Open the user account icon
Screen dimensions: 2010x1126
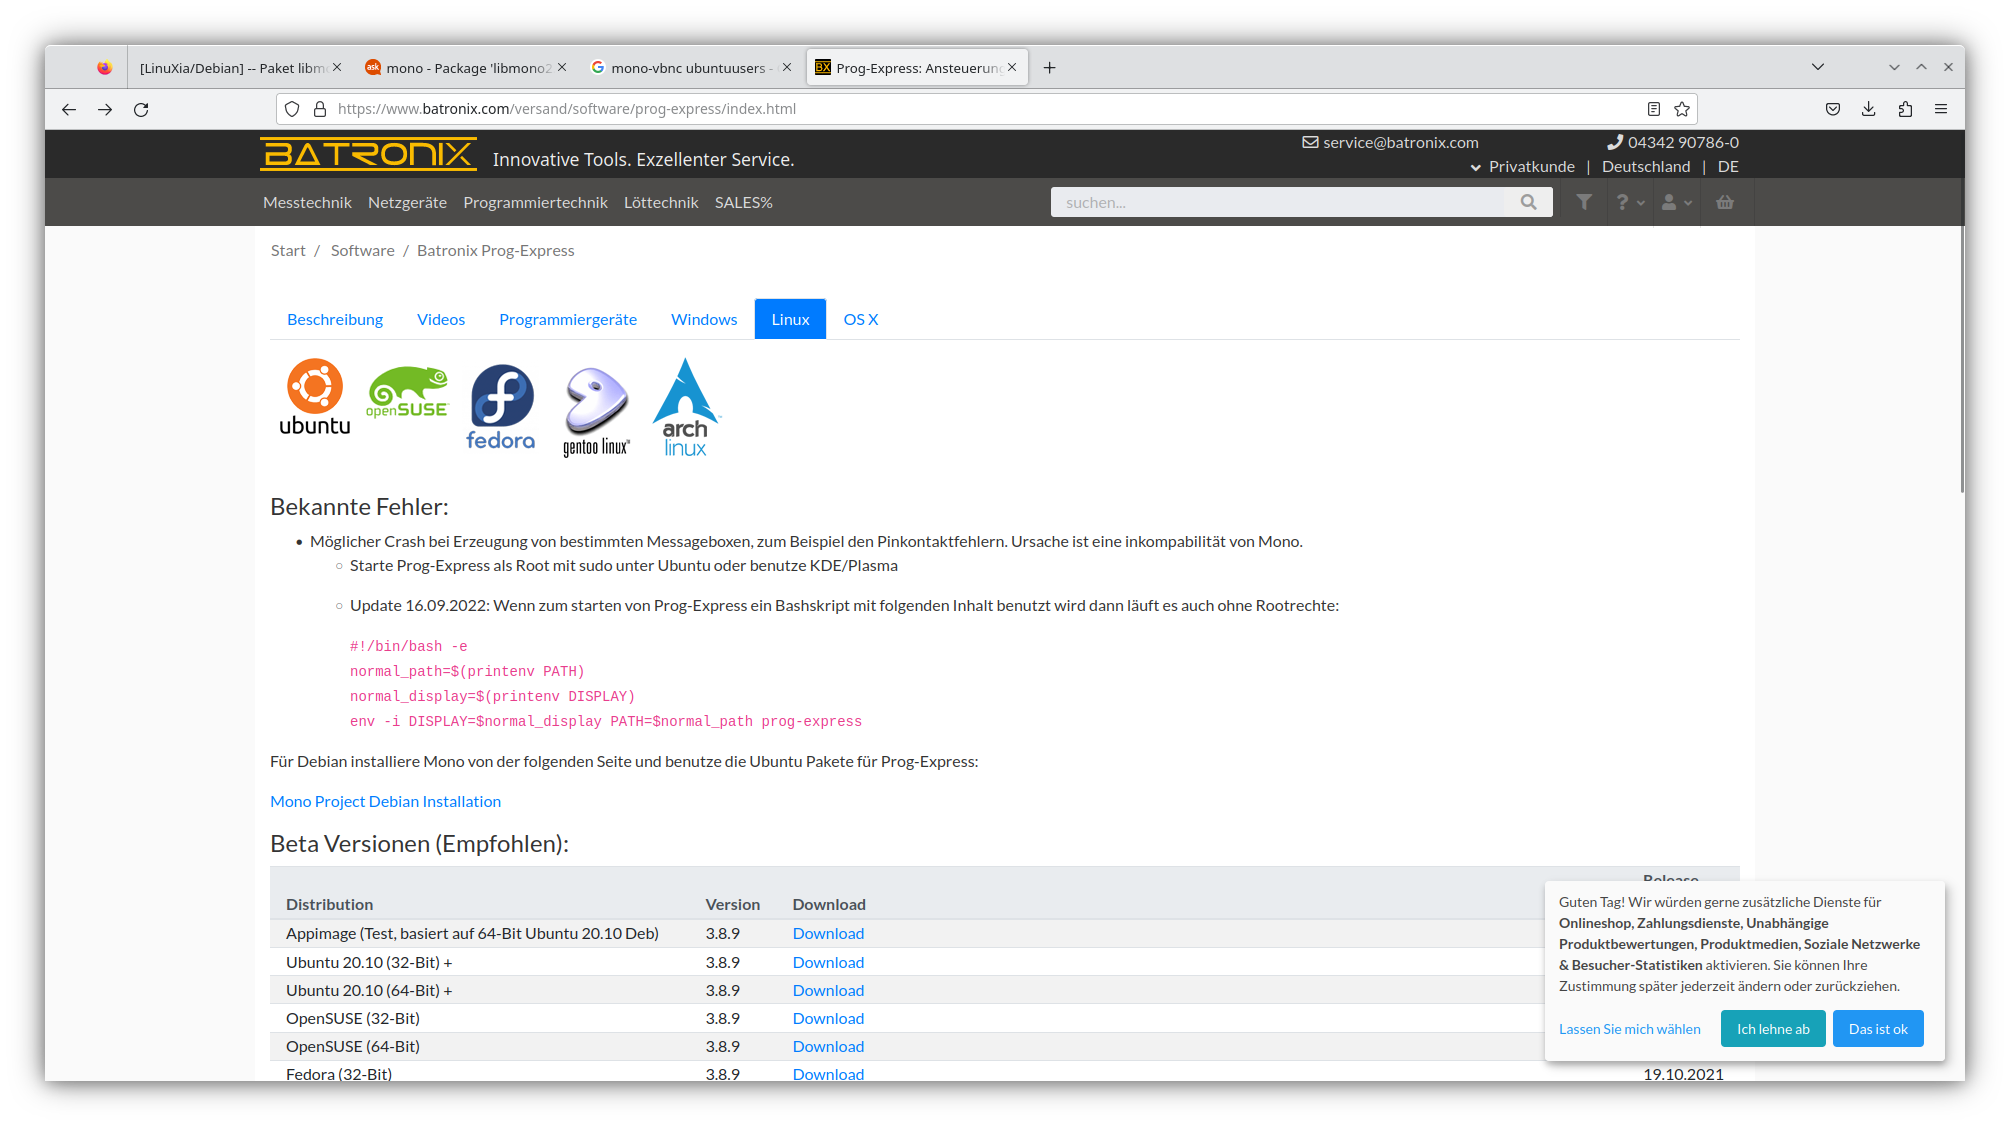pos(1670,202)
